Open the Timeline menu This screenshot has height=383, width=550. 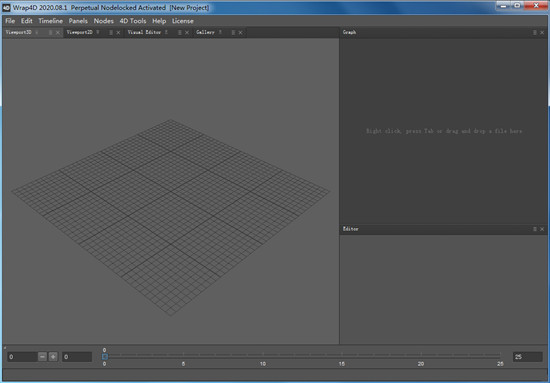click(51, 21)
